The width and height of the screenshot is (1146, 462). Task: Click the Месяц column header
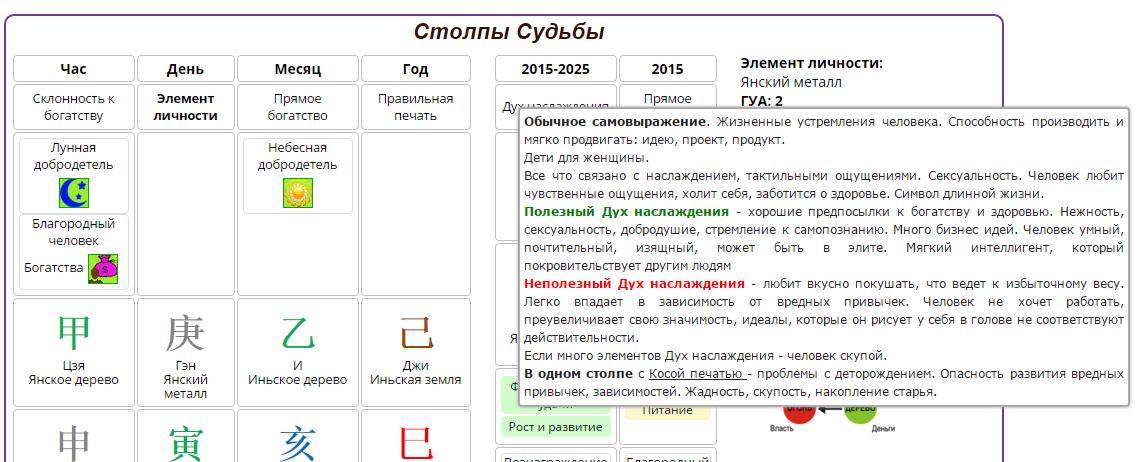coord(297,69)
